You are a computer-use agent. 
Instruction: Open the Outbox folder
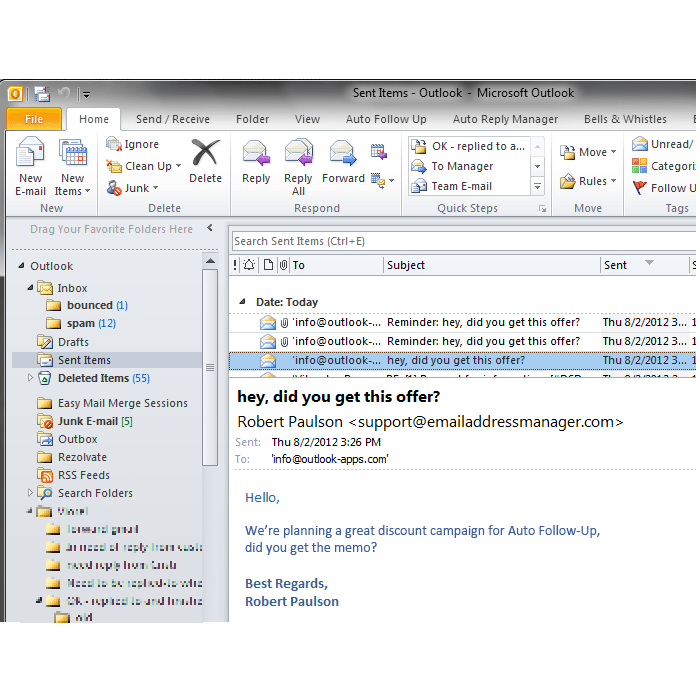coord(67,439)
